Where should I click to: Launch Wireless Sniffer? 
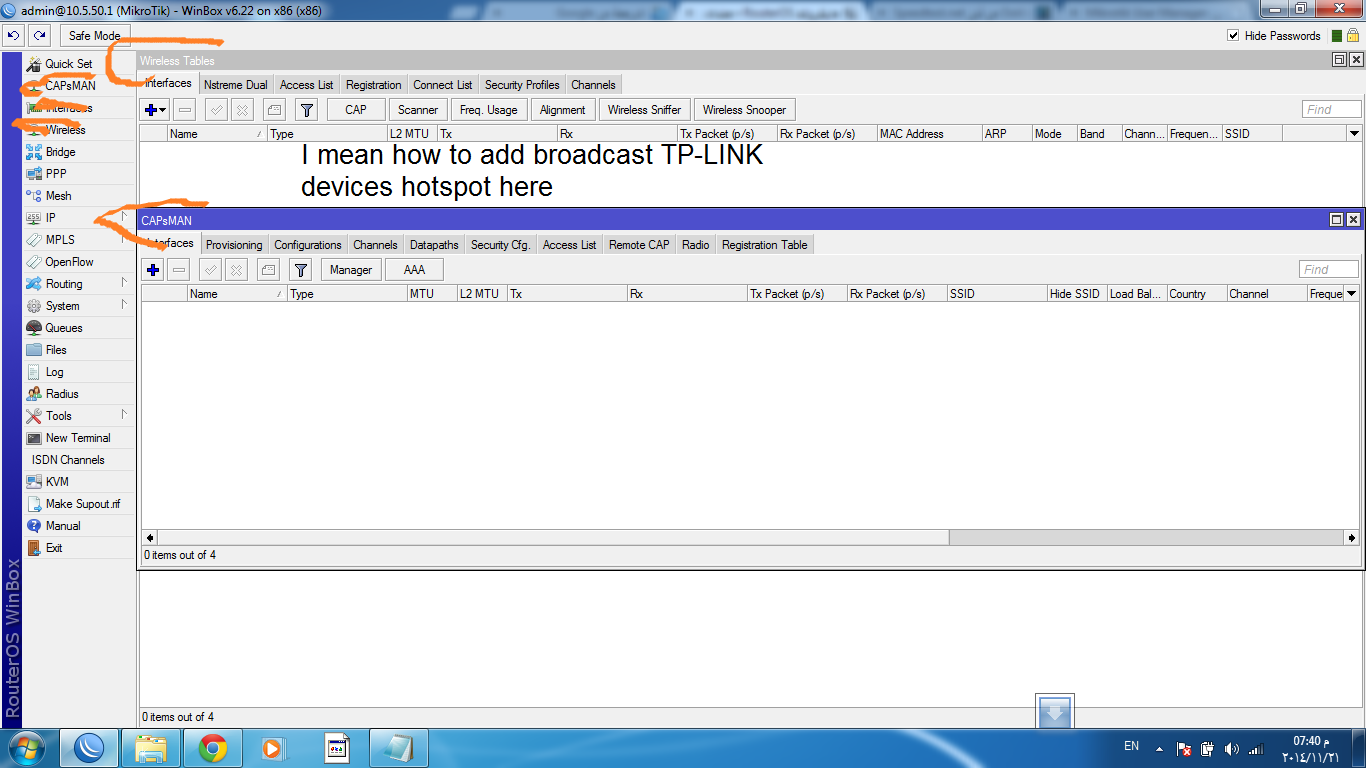pos(644,110)
